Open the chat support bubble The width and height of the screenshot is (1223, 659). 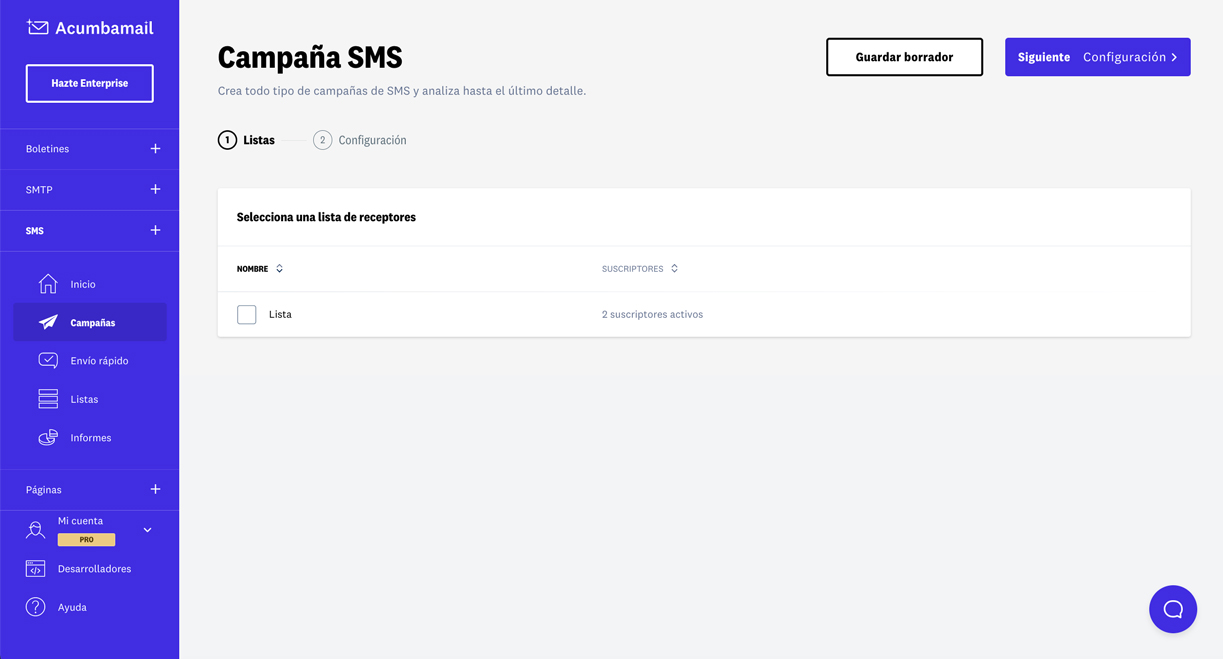click(x=1173, y=609)
